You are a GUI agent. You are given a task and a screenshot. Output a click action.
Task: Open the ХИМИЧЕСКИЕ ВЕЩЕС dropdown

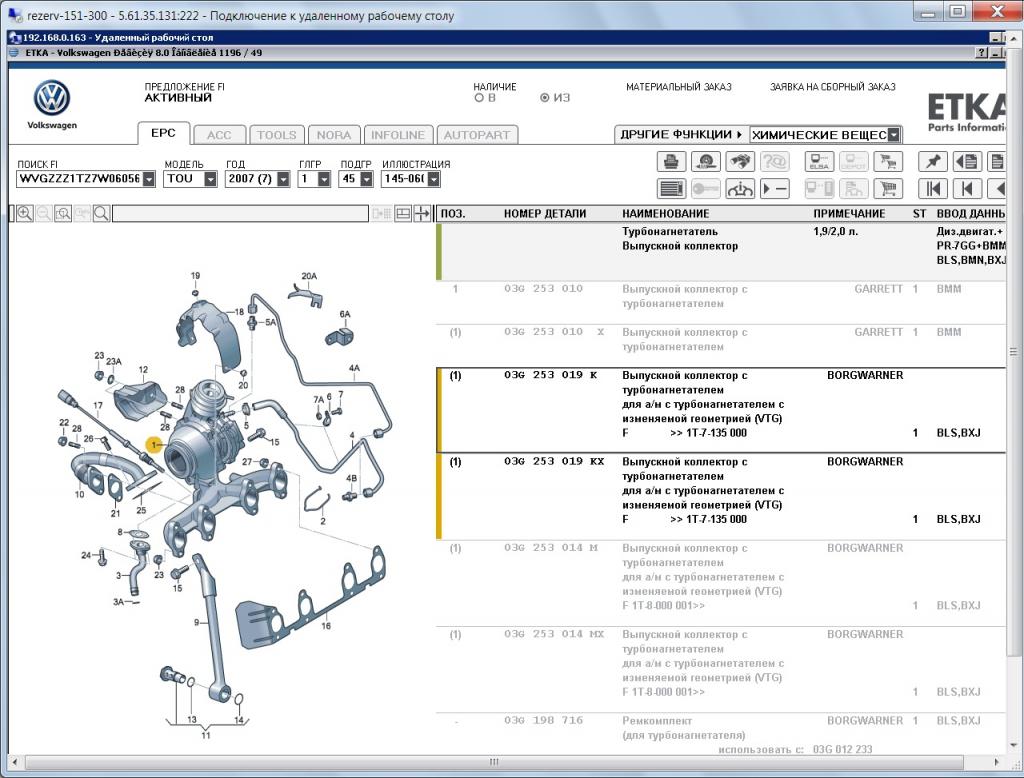894,135
